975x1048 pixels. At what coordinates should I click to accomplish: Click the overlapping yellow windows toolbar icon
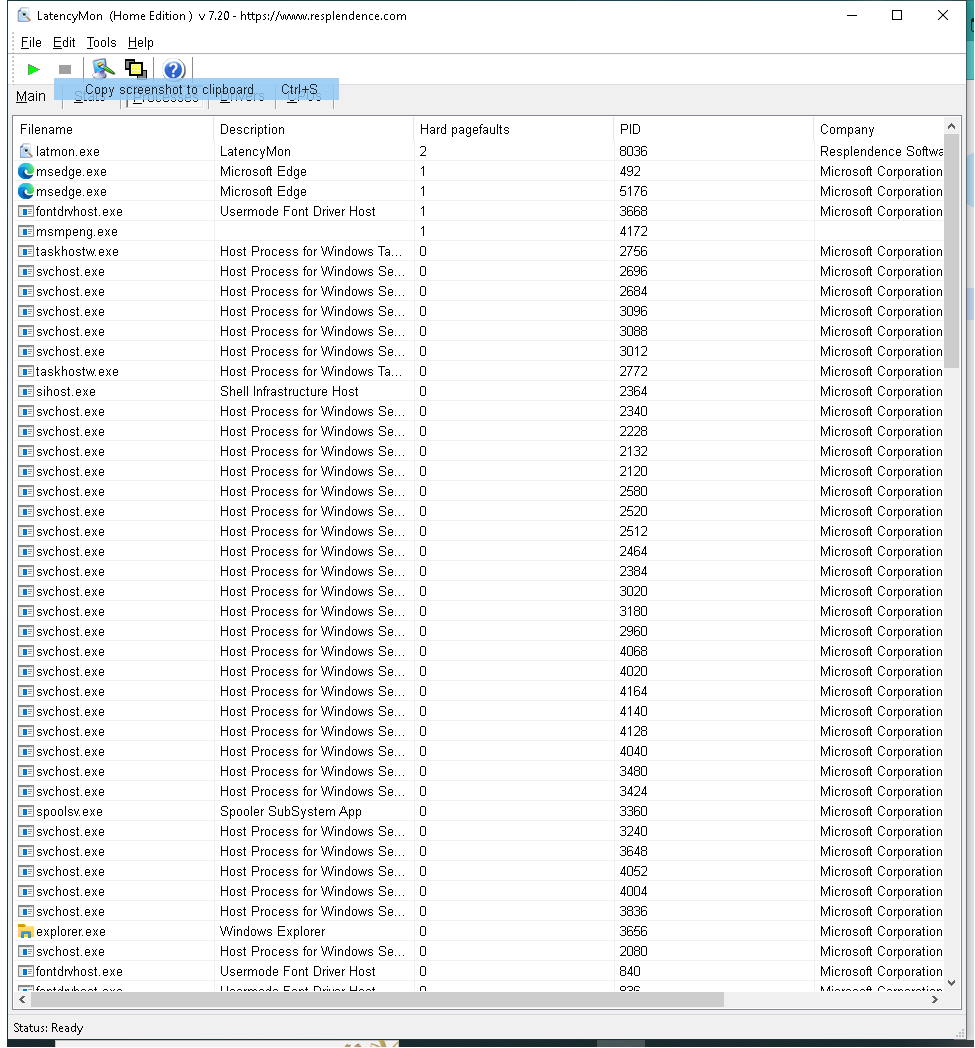tap(136, 69)
